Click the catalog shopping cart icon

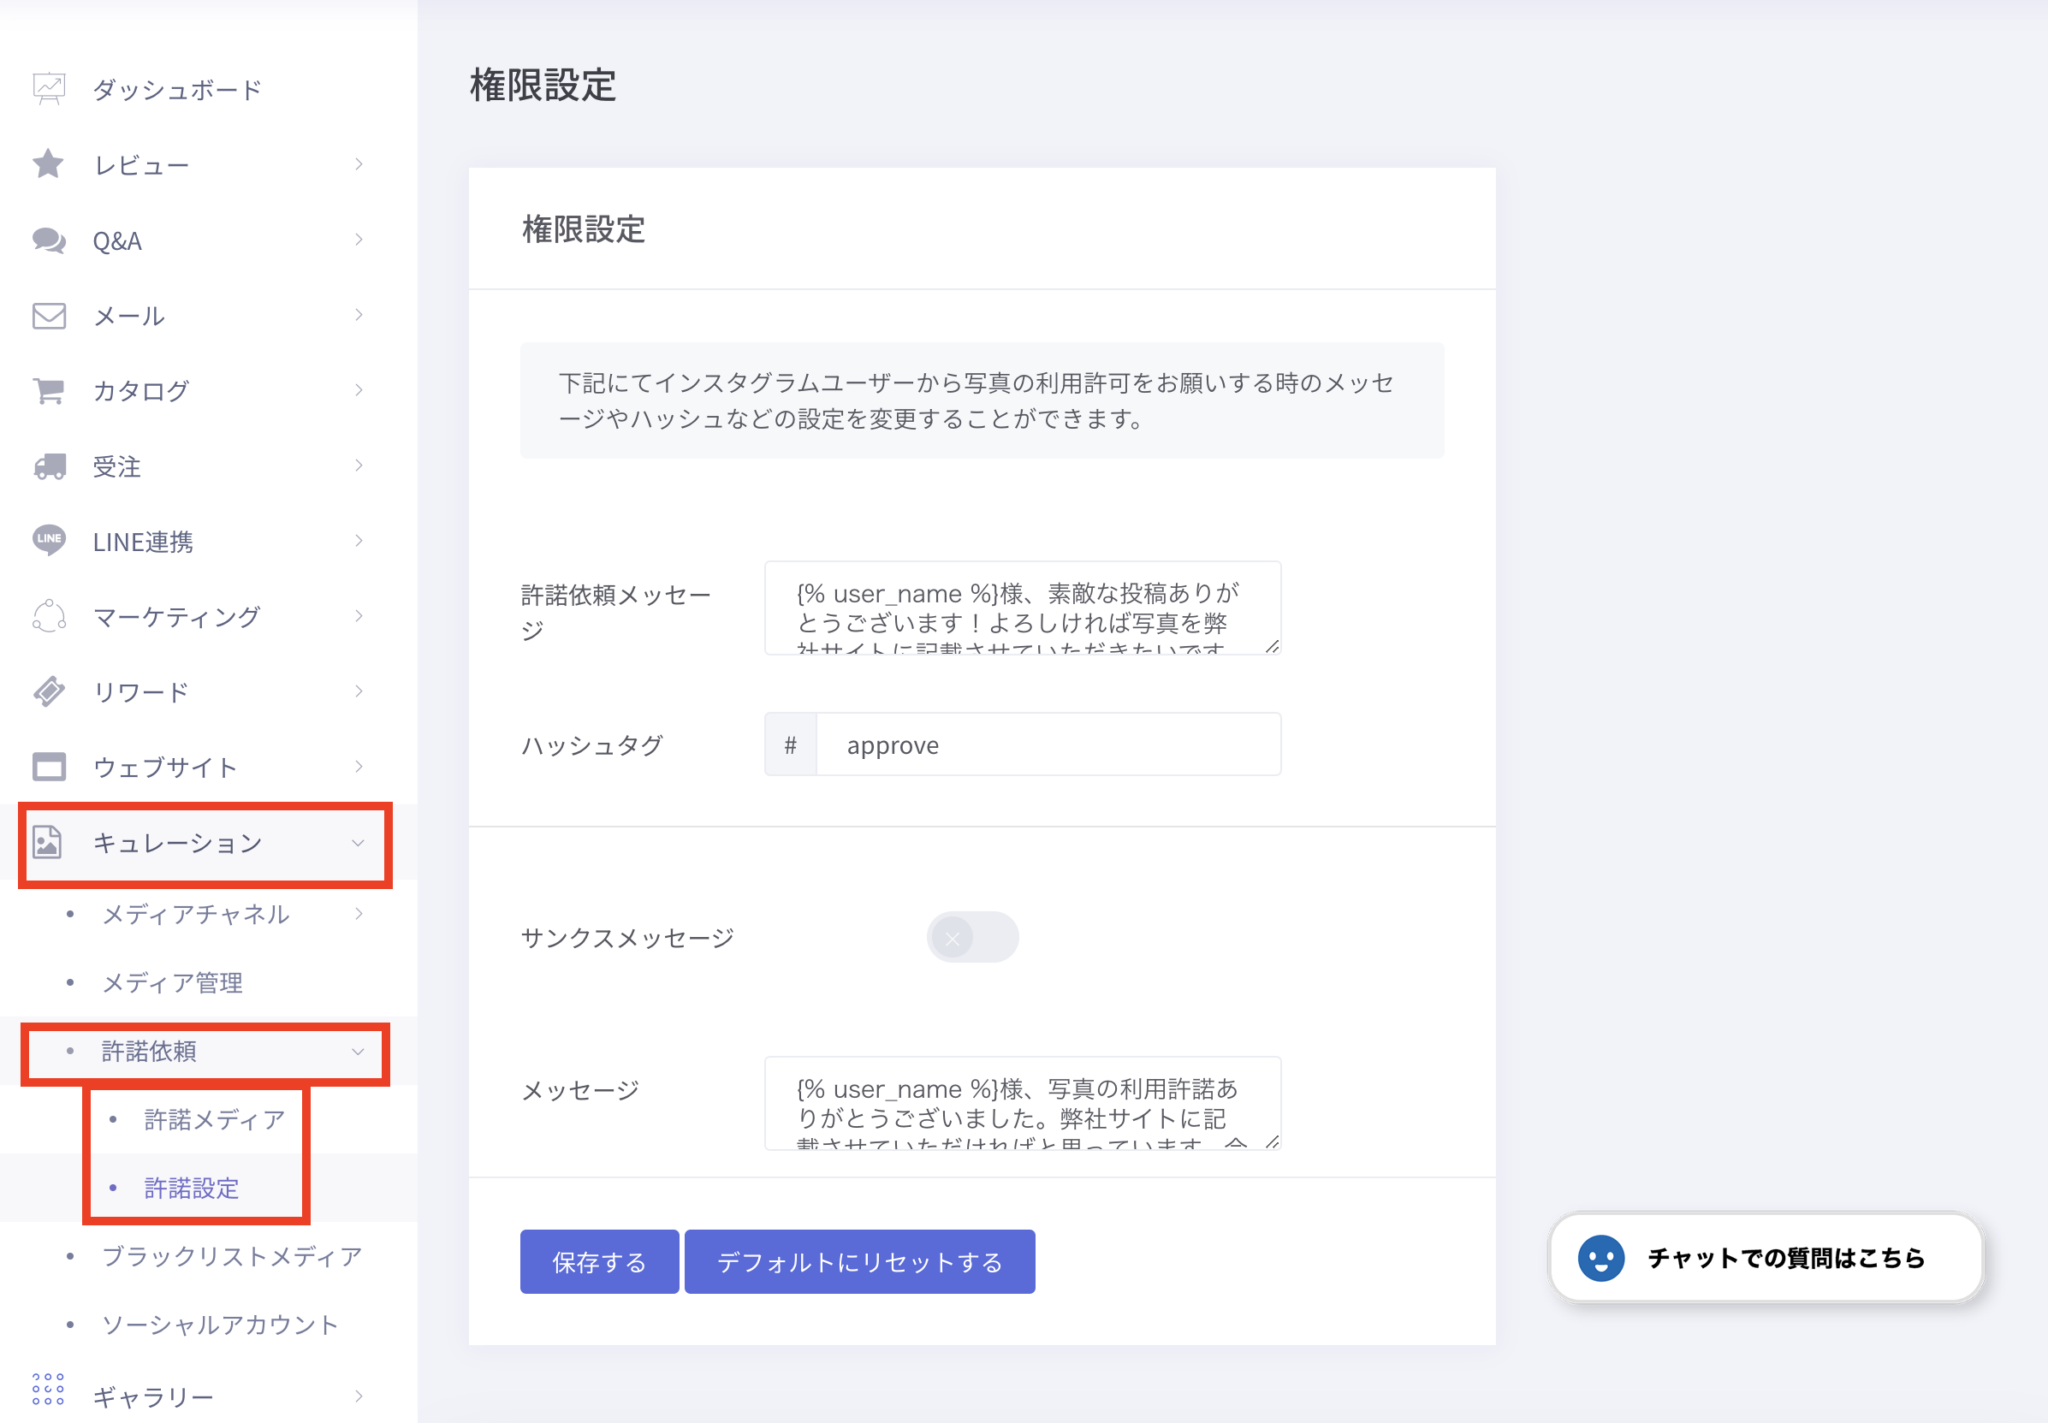[x=48, y=390]
